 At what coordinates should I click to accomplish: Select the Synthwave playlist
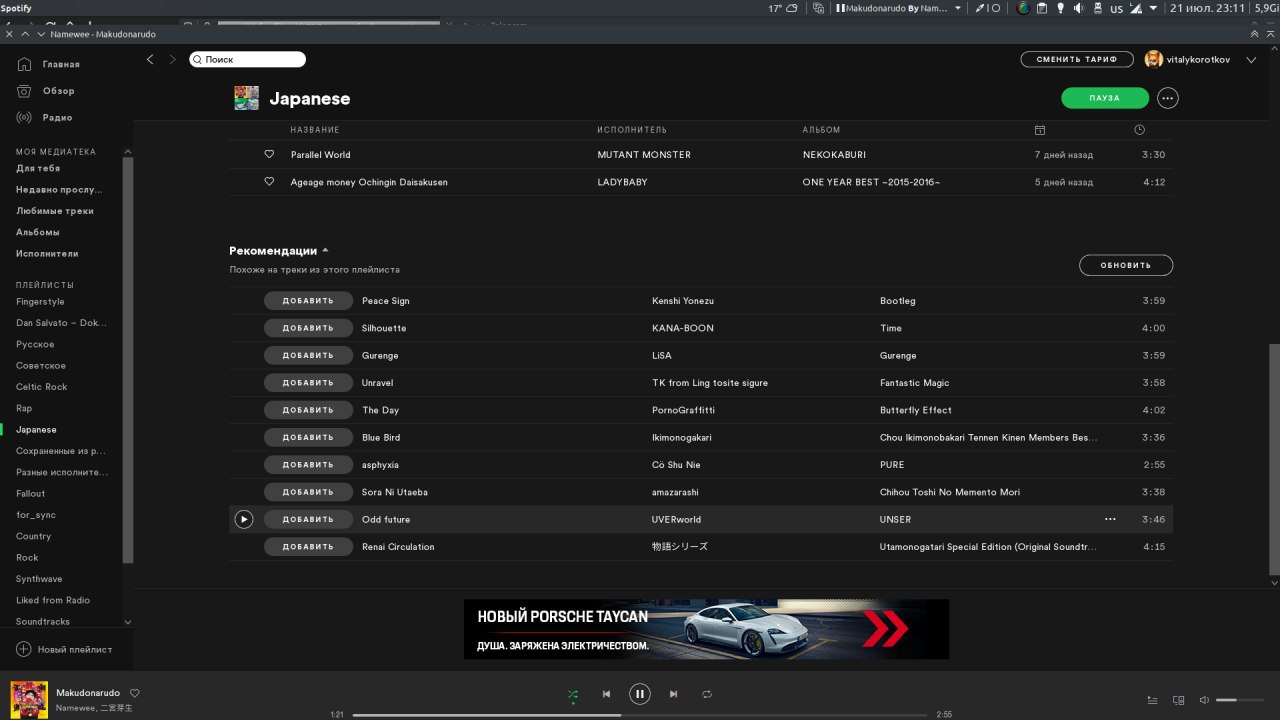coord(39,579)
